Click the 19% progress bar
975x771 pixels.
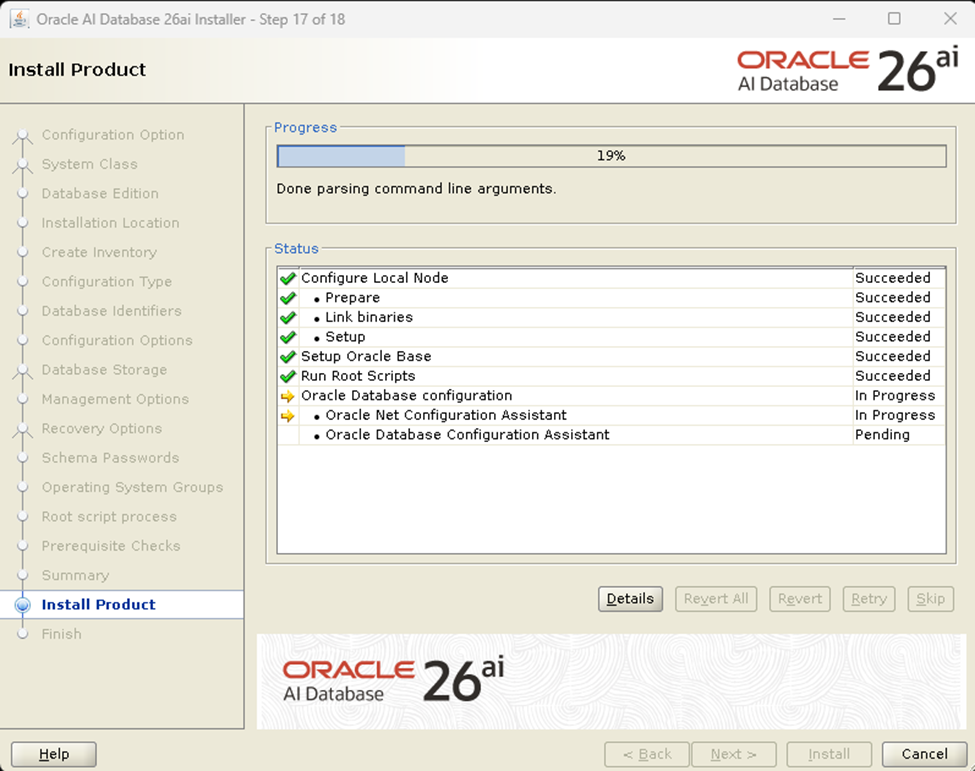click(x=611, y=156)
